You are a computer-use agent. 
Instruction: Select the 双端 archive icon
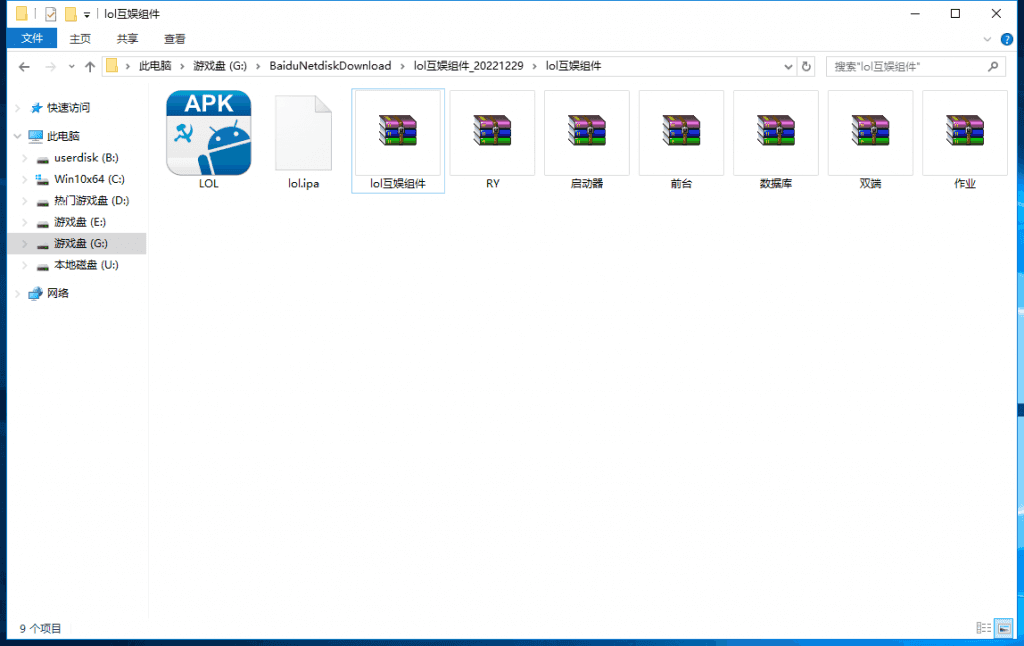point(871,131)
